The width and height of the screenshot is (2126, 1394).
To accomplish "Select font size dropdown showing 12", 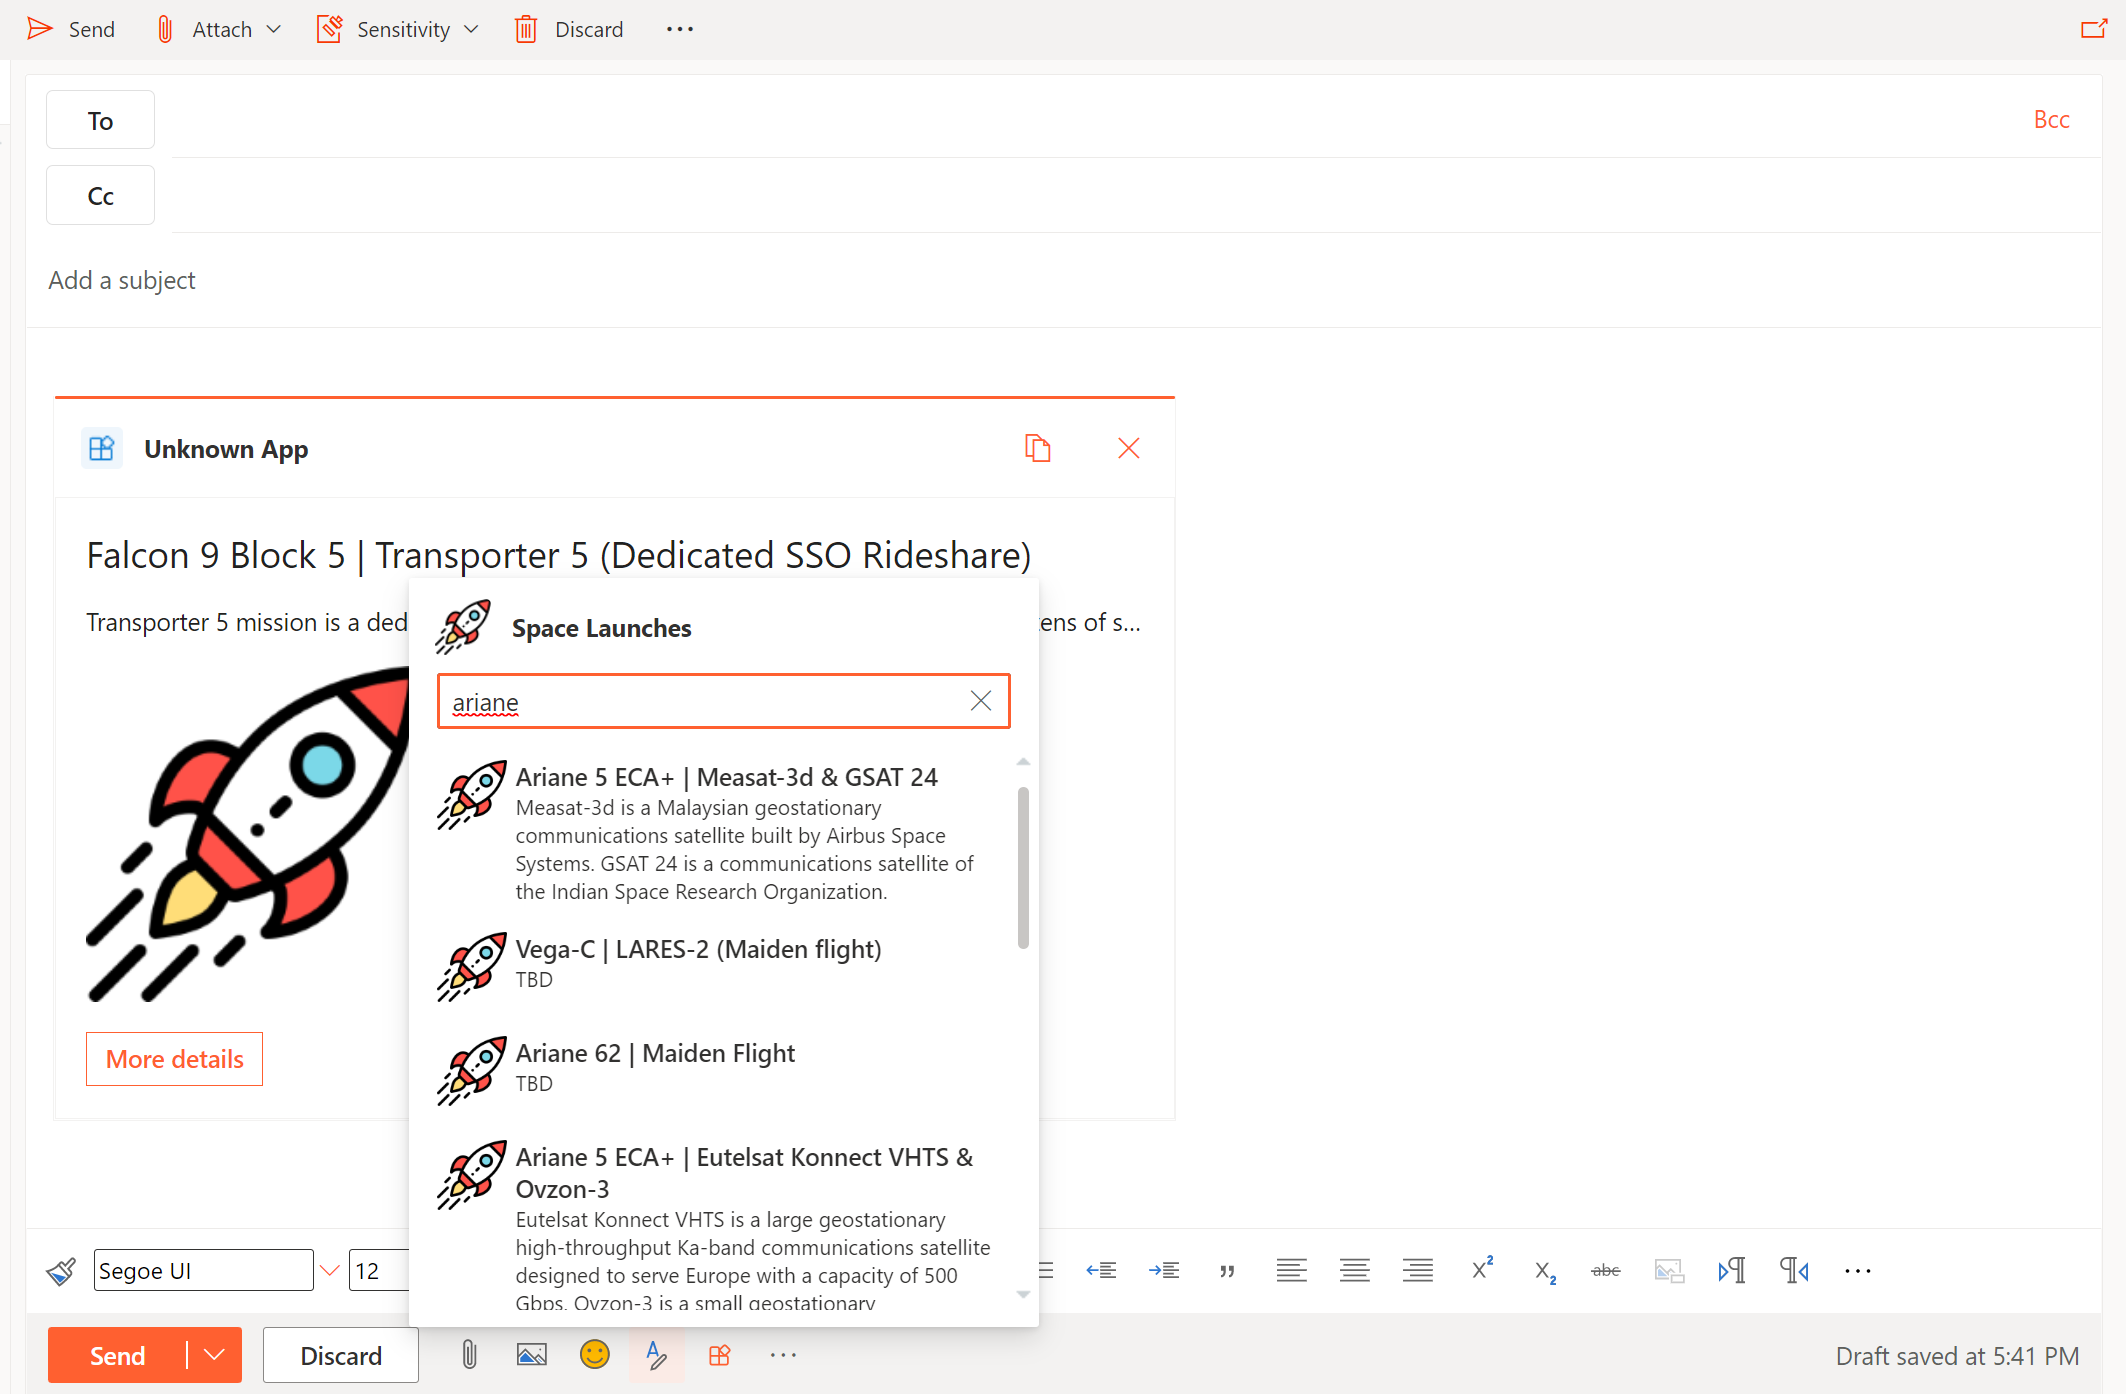I will coord(378,1271).
